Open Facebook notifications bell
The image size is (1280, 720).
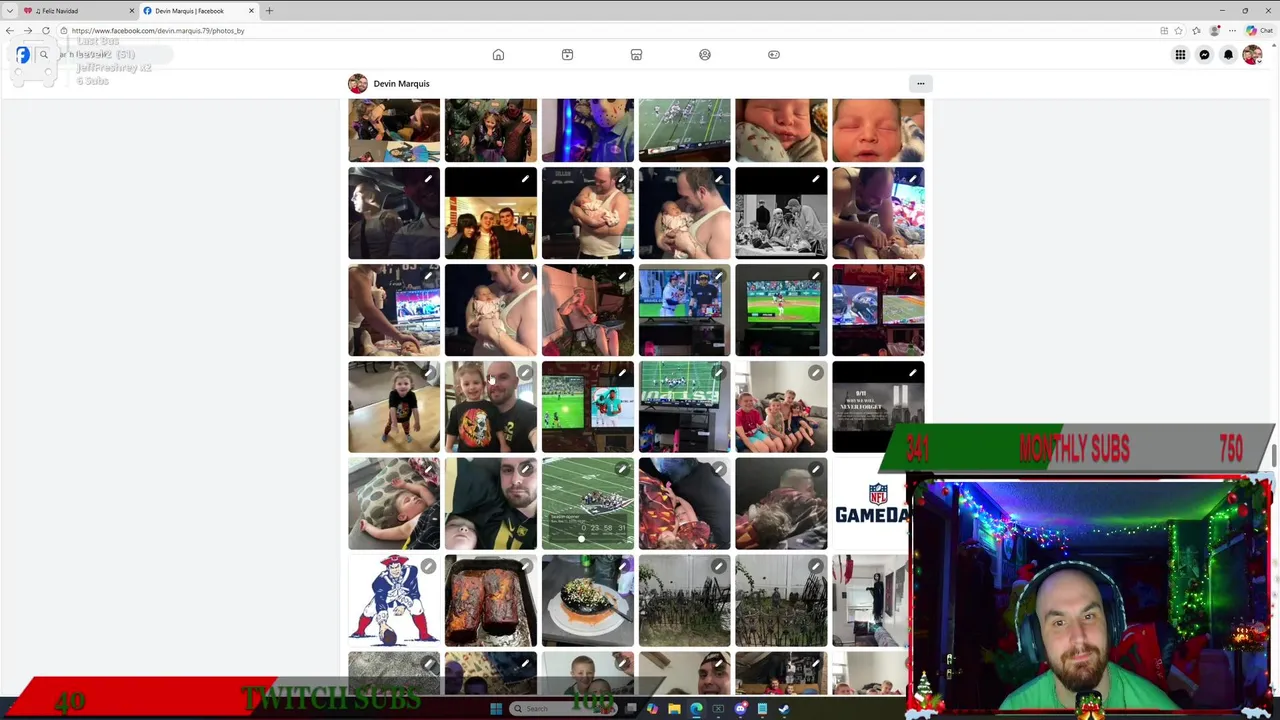(1228, 55)
